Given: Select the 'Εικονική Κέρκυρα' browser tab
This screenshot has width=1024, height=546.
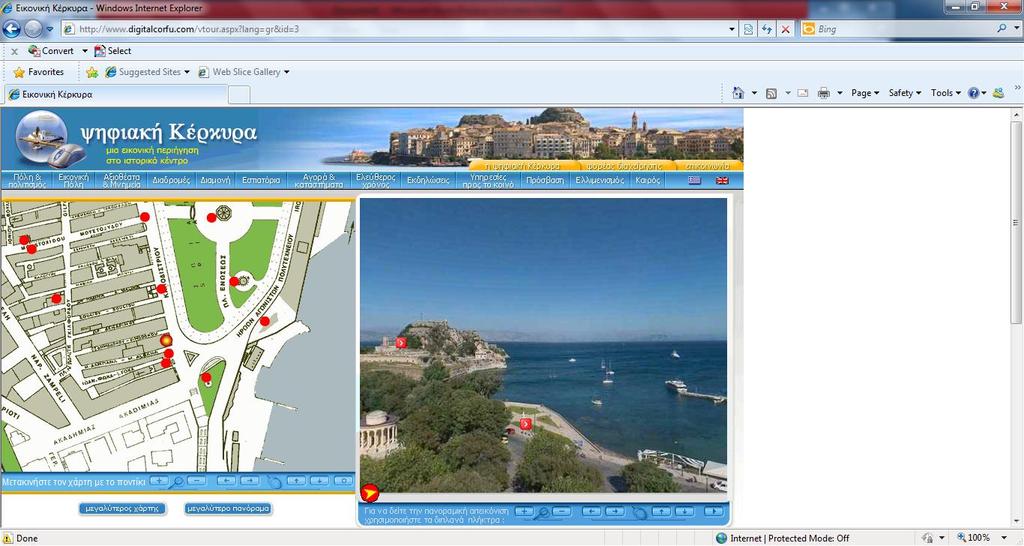Looking at the screenshot, I should pos(115,94).
